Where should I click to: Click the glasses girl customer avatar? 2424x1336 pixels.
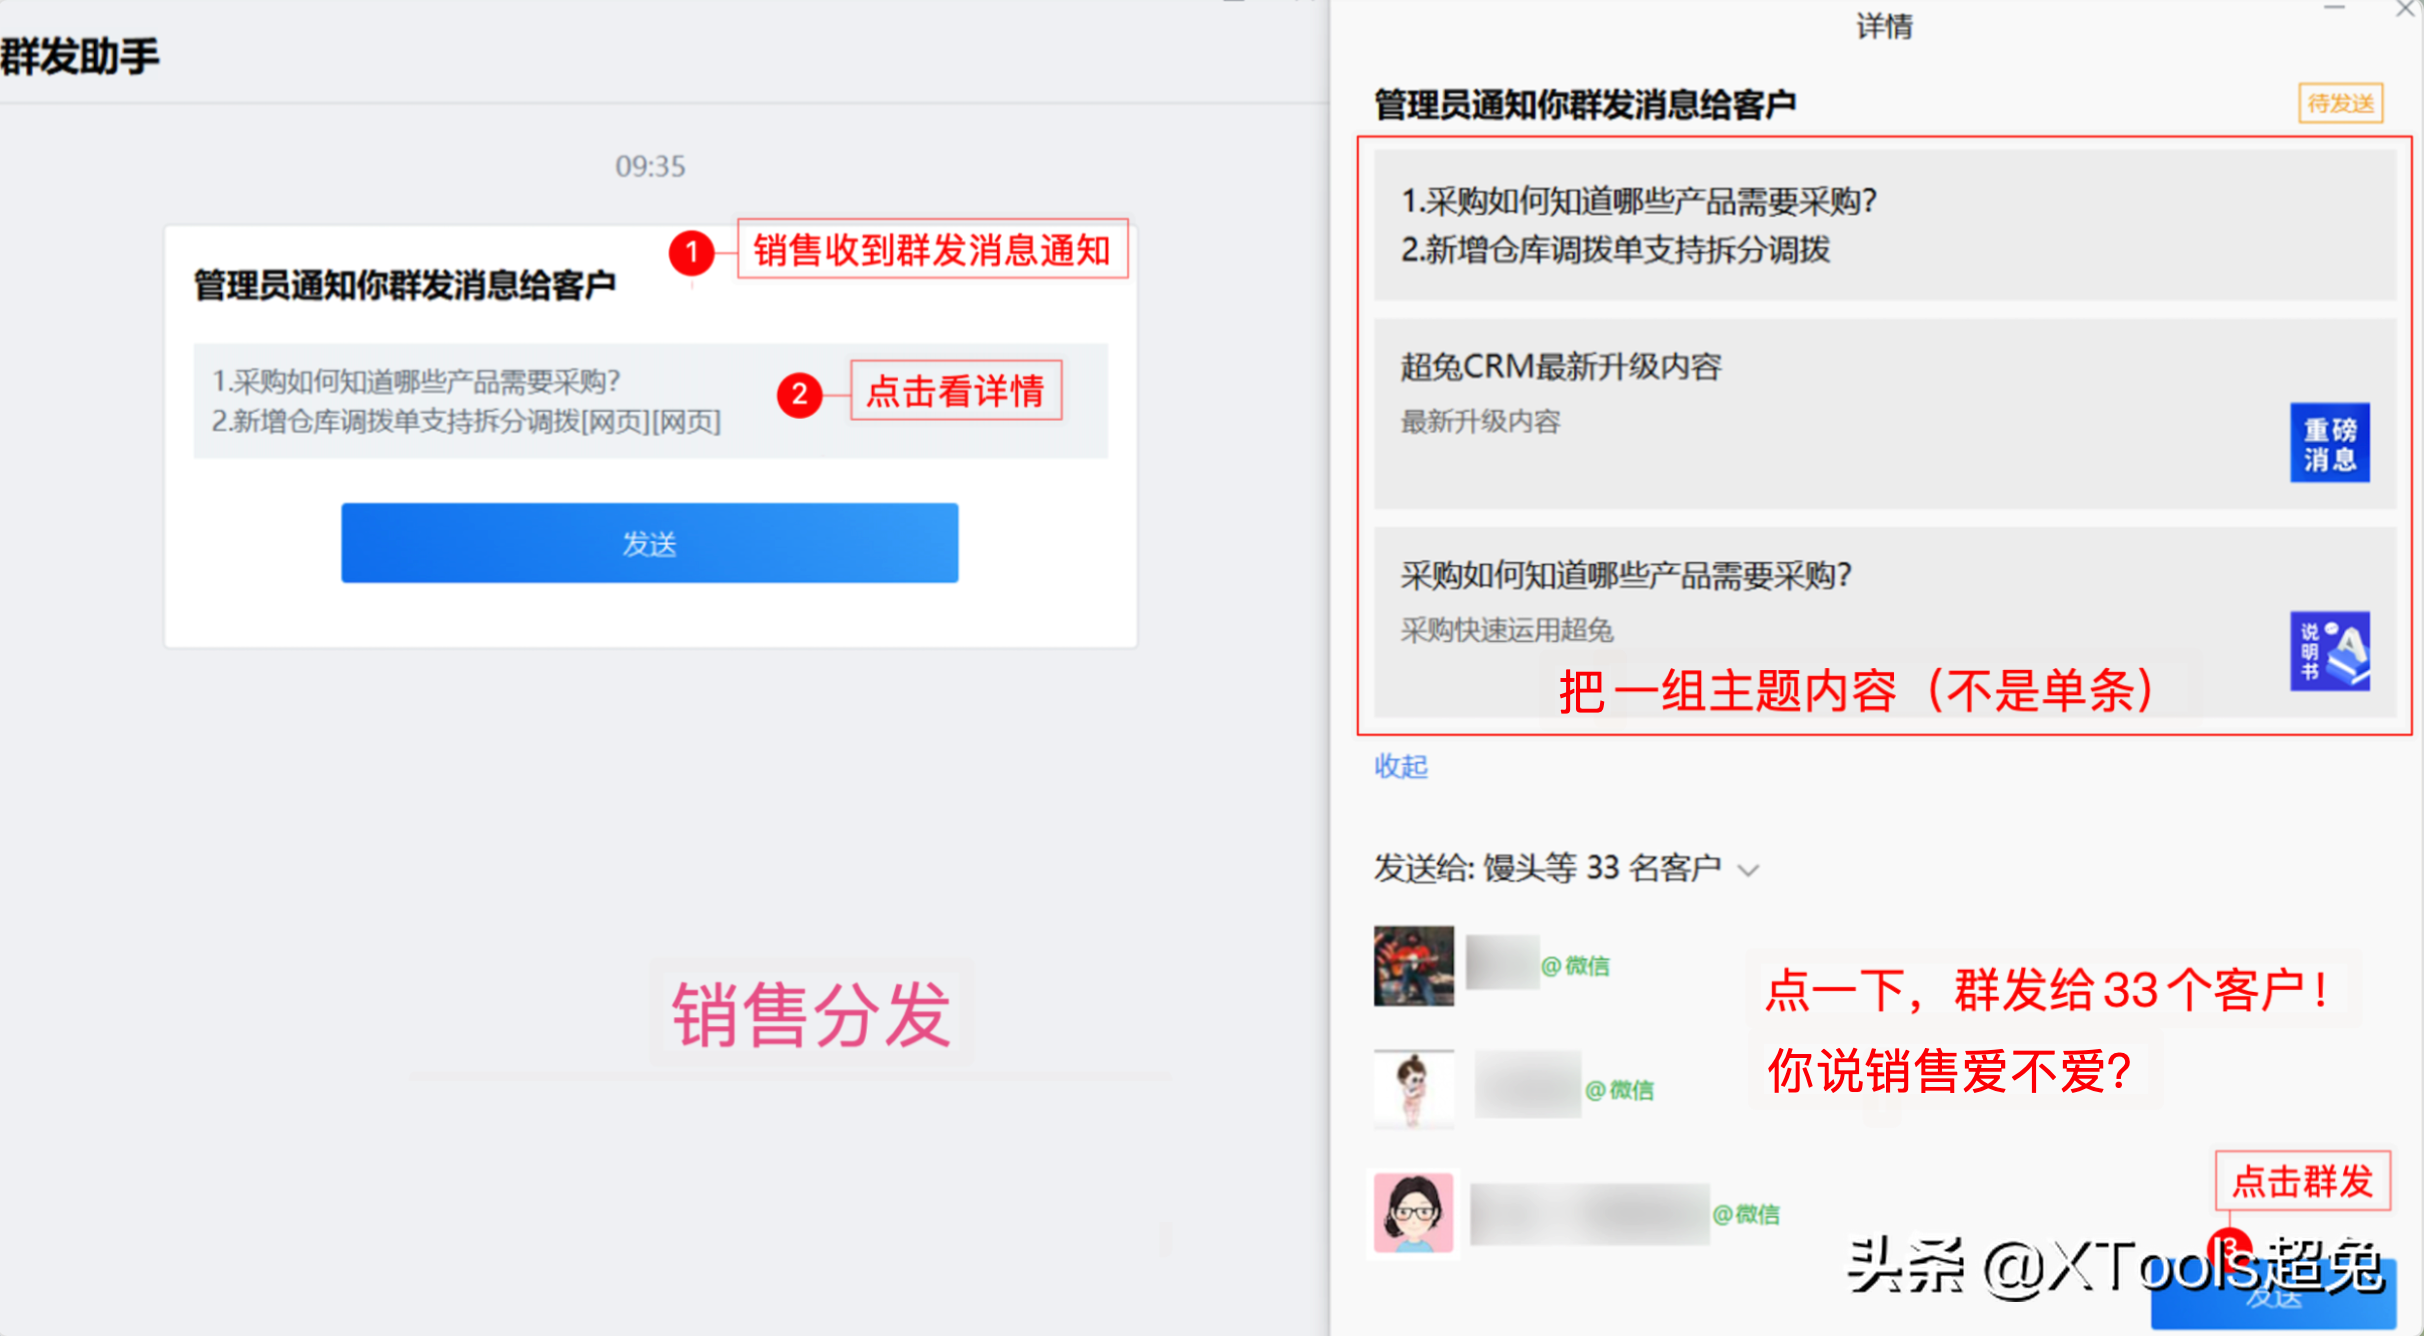pyautogui.click(x=1413, y=1213)
